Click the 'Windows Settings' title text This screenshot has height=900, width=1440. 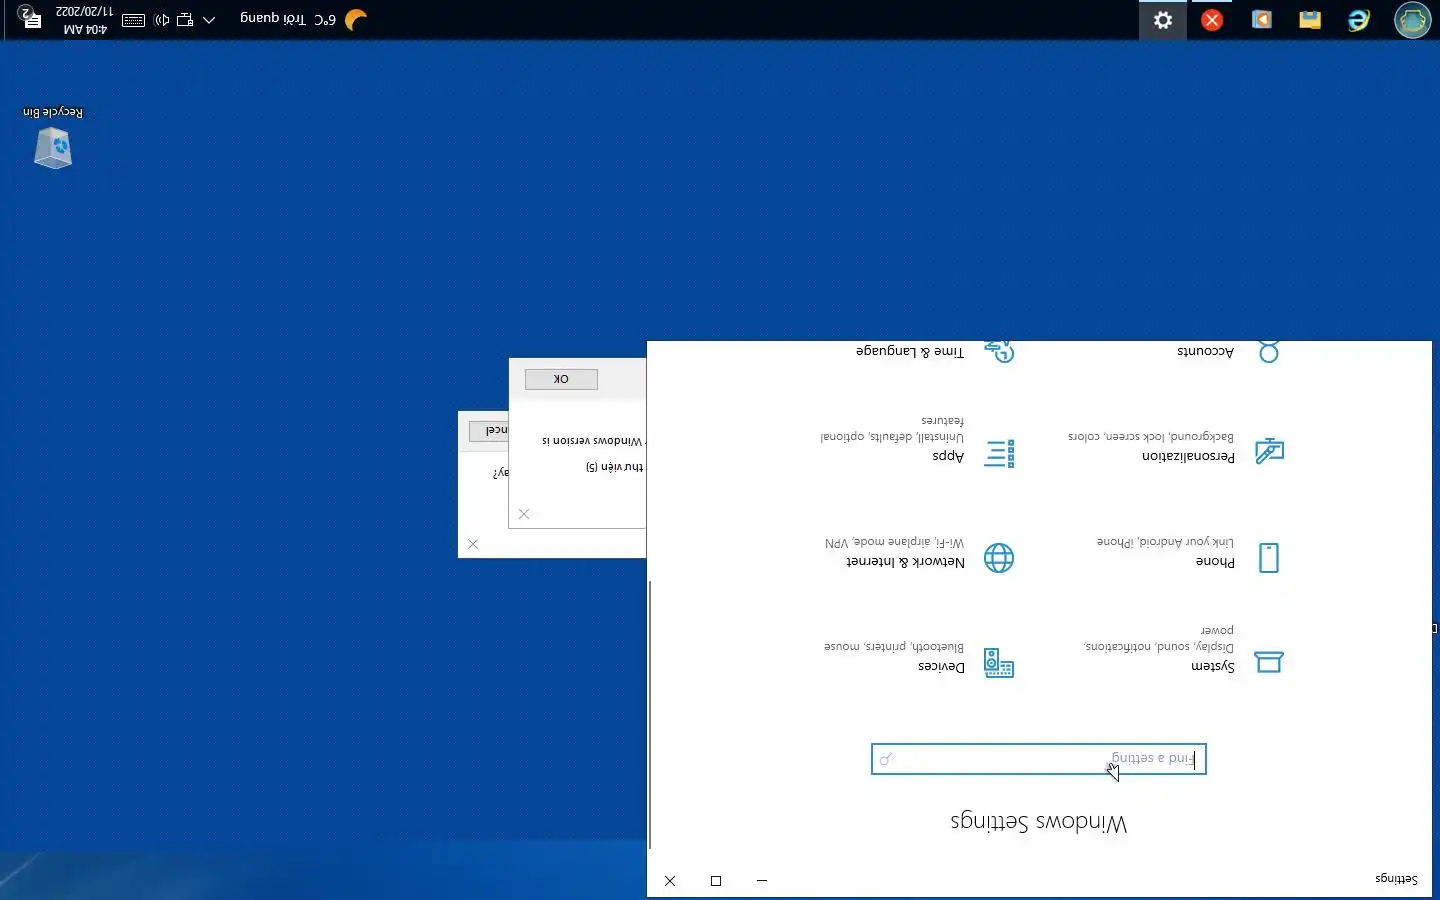pyautogui.click(x=1039, y=822)
